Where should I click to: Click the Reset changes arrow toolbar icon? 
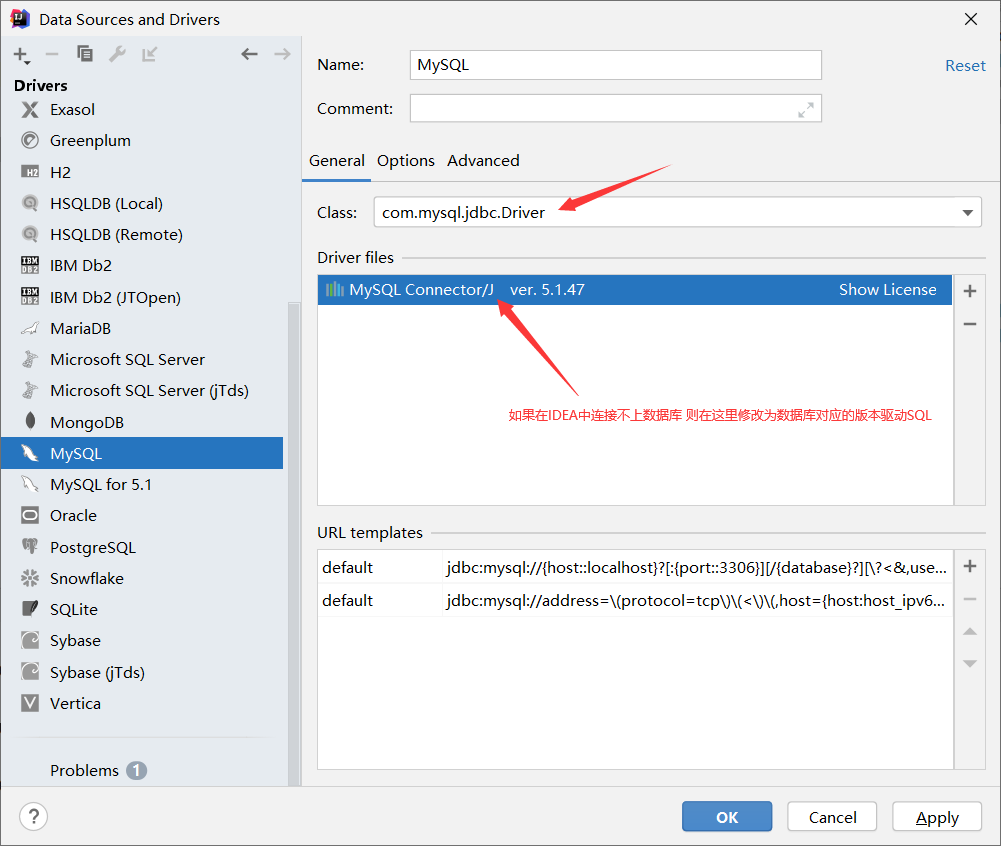(149, 54)
